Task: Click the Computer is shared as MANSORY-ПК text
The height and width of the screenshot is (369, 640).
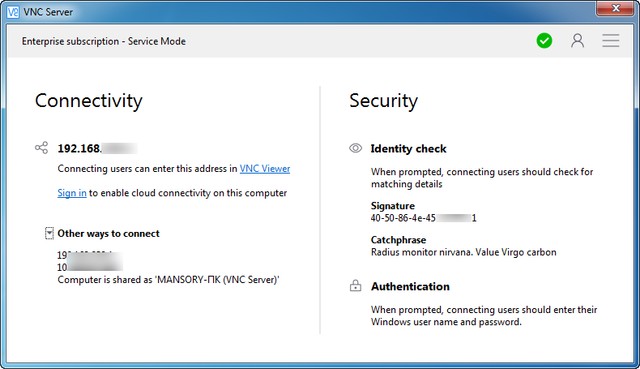Action: tap(168, 280)
